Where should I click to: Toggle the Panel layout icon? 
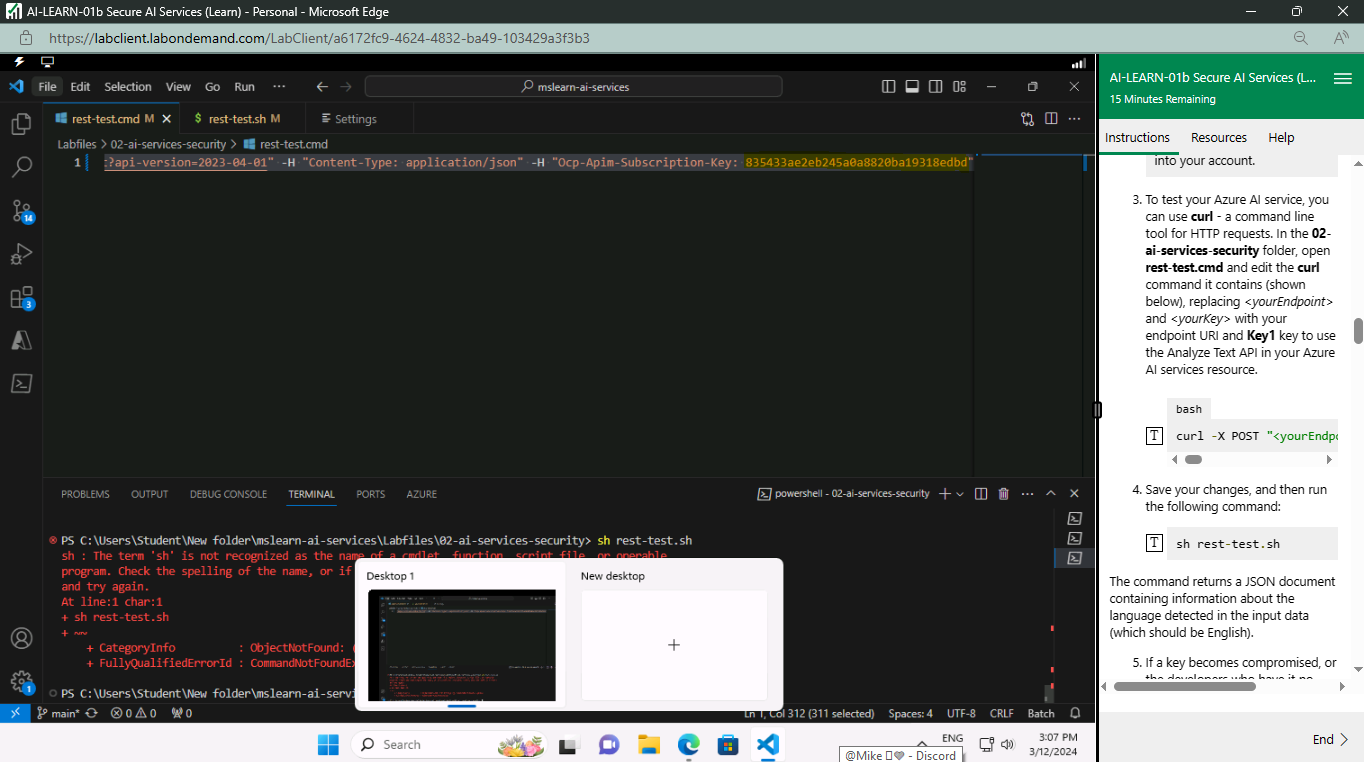(912, 87)
